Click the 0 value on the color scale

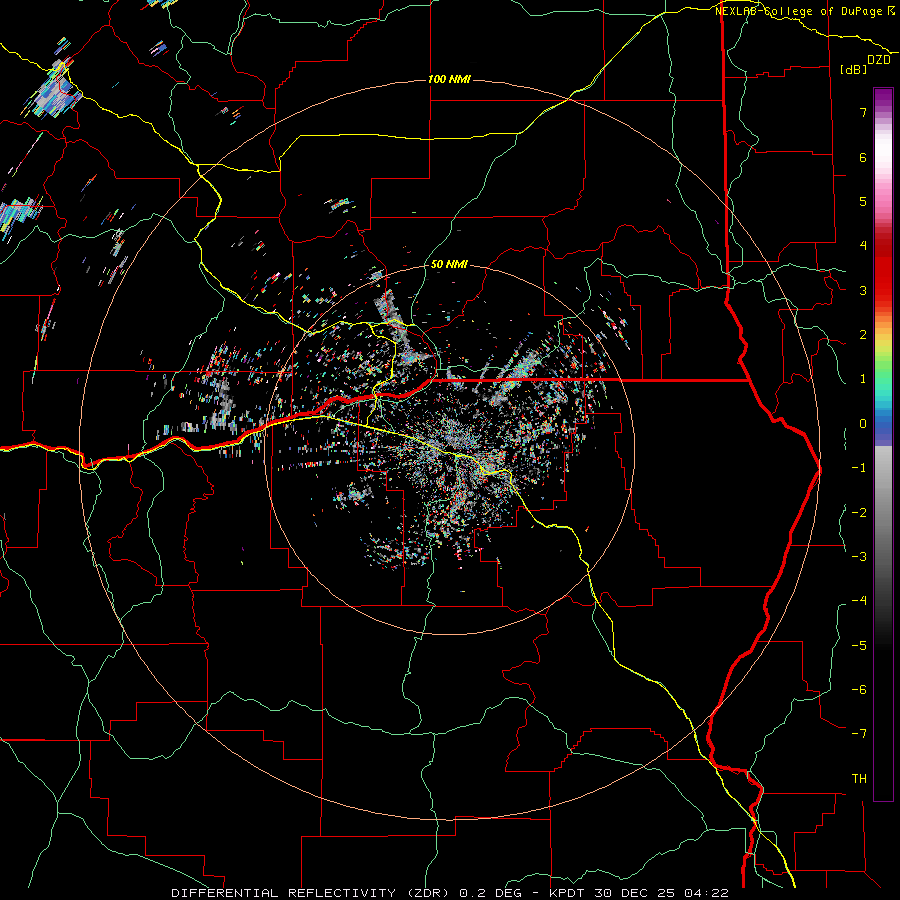[x=863, y=424]
